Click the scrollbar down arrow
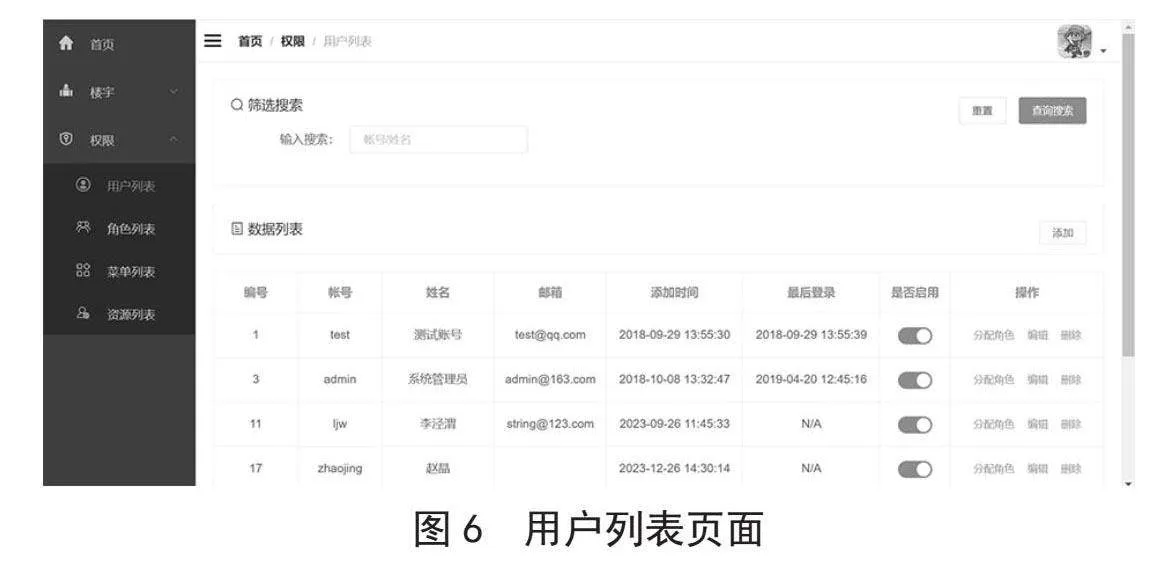 pos(1128,483)
